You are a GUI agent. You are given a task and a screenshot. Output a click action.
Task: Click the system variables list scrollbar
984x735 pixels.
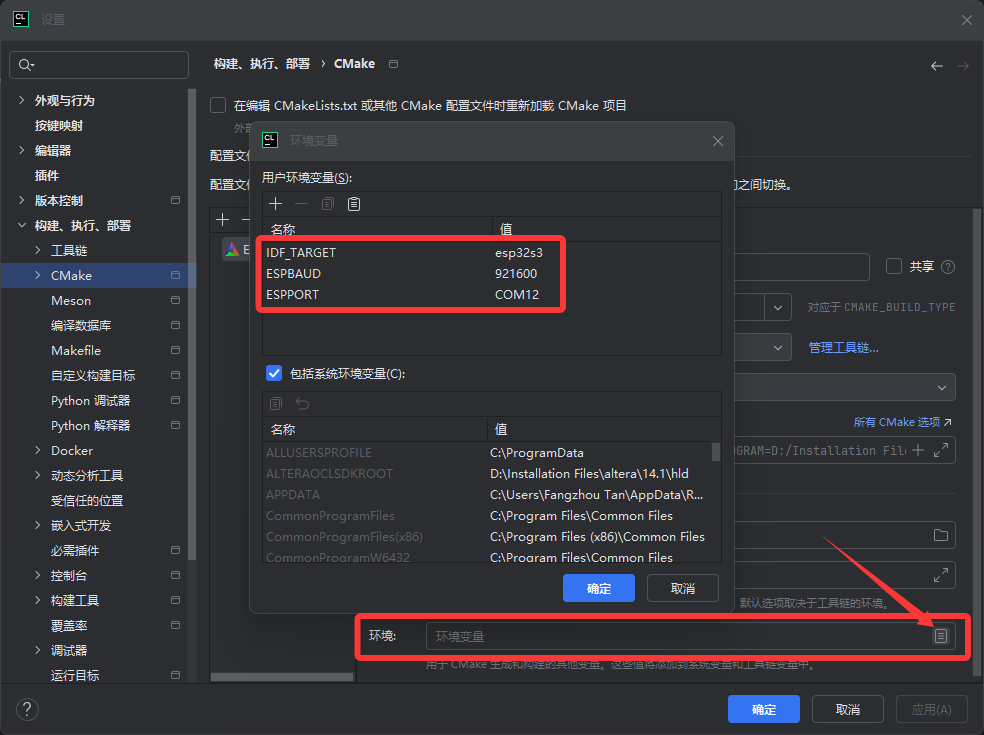point(715,452)
